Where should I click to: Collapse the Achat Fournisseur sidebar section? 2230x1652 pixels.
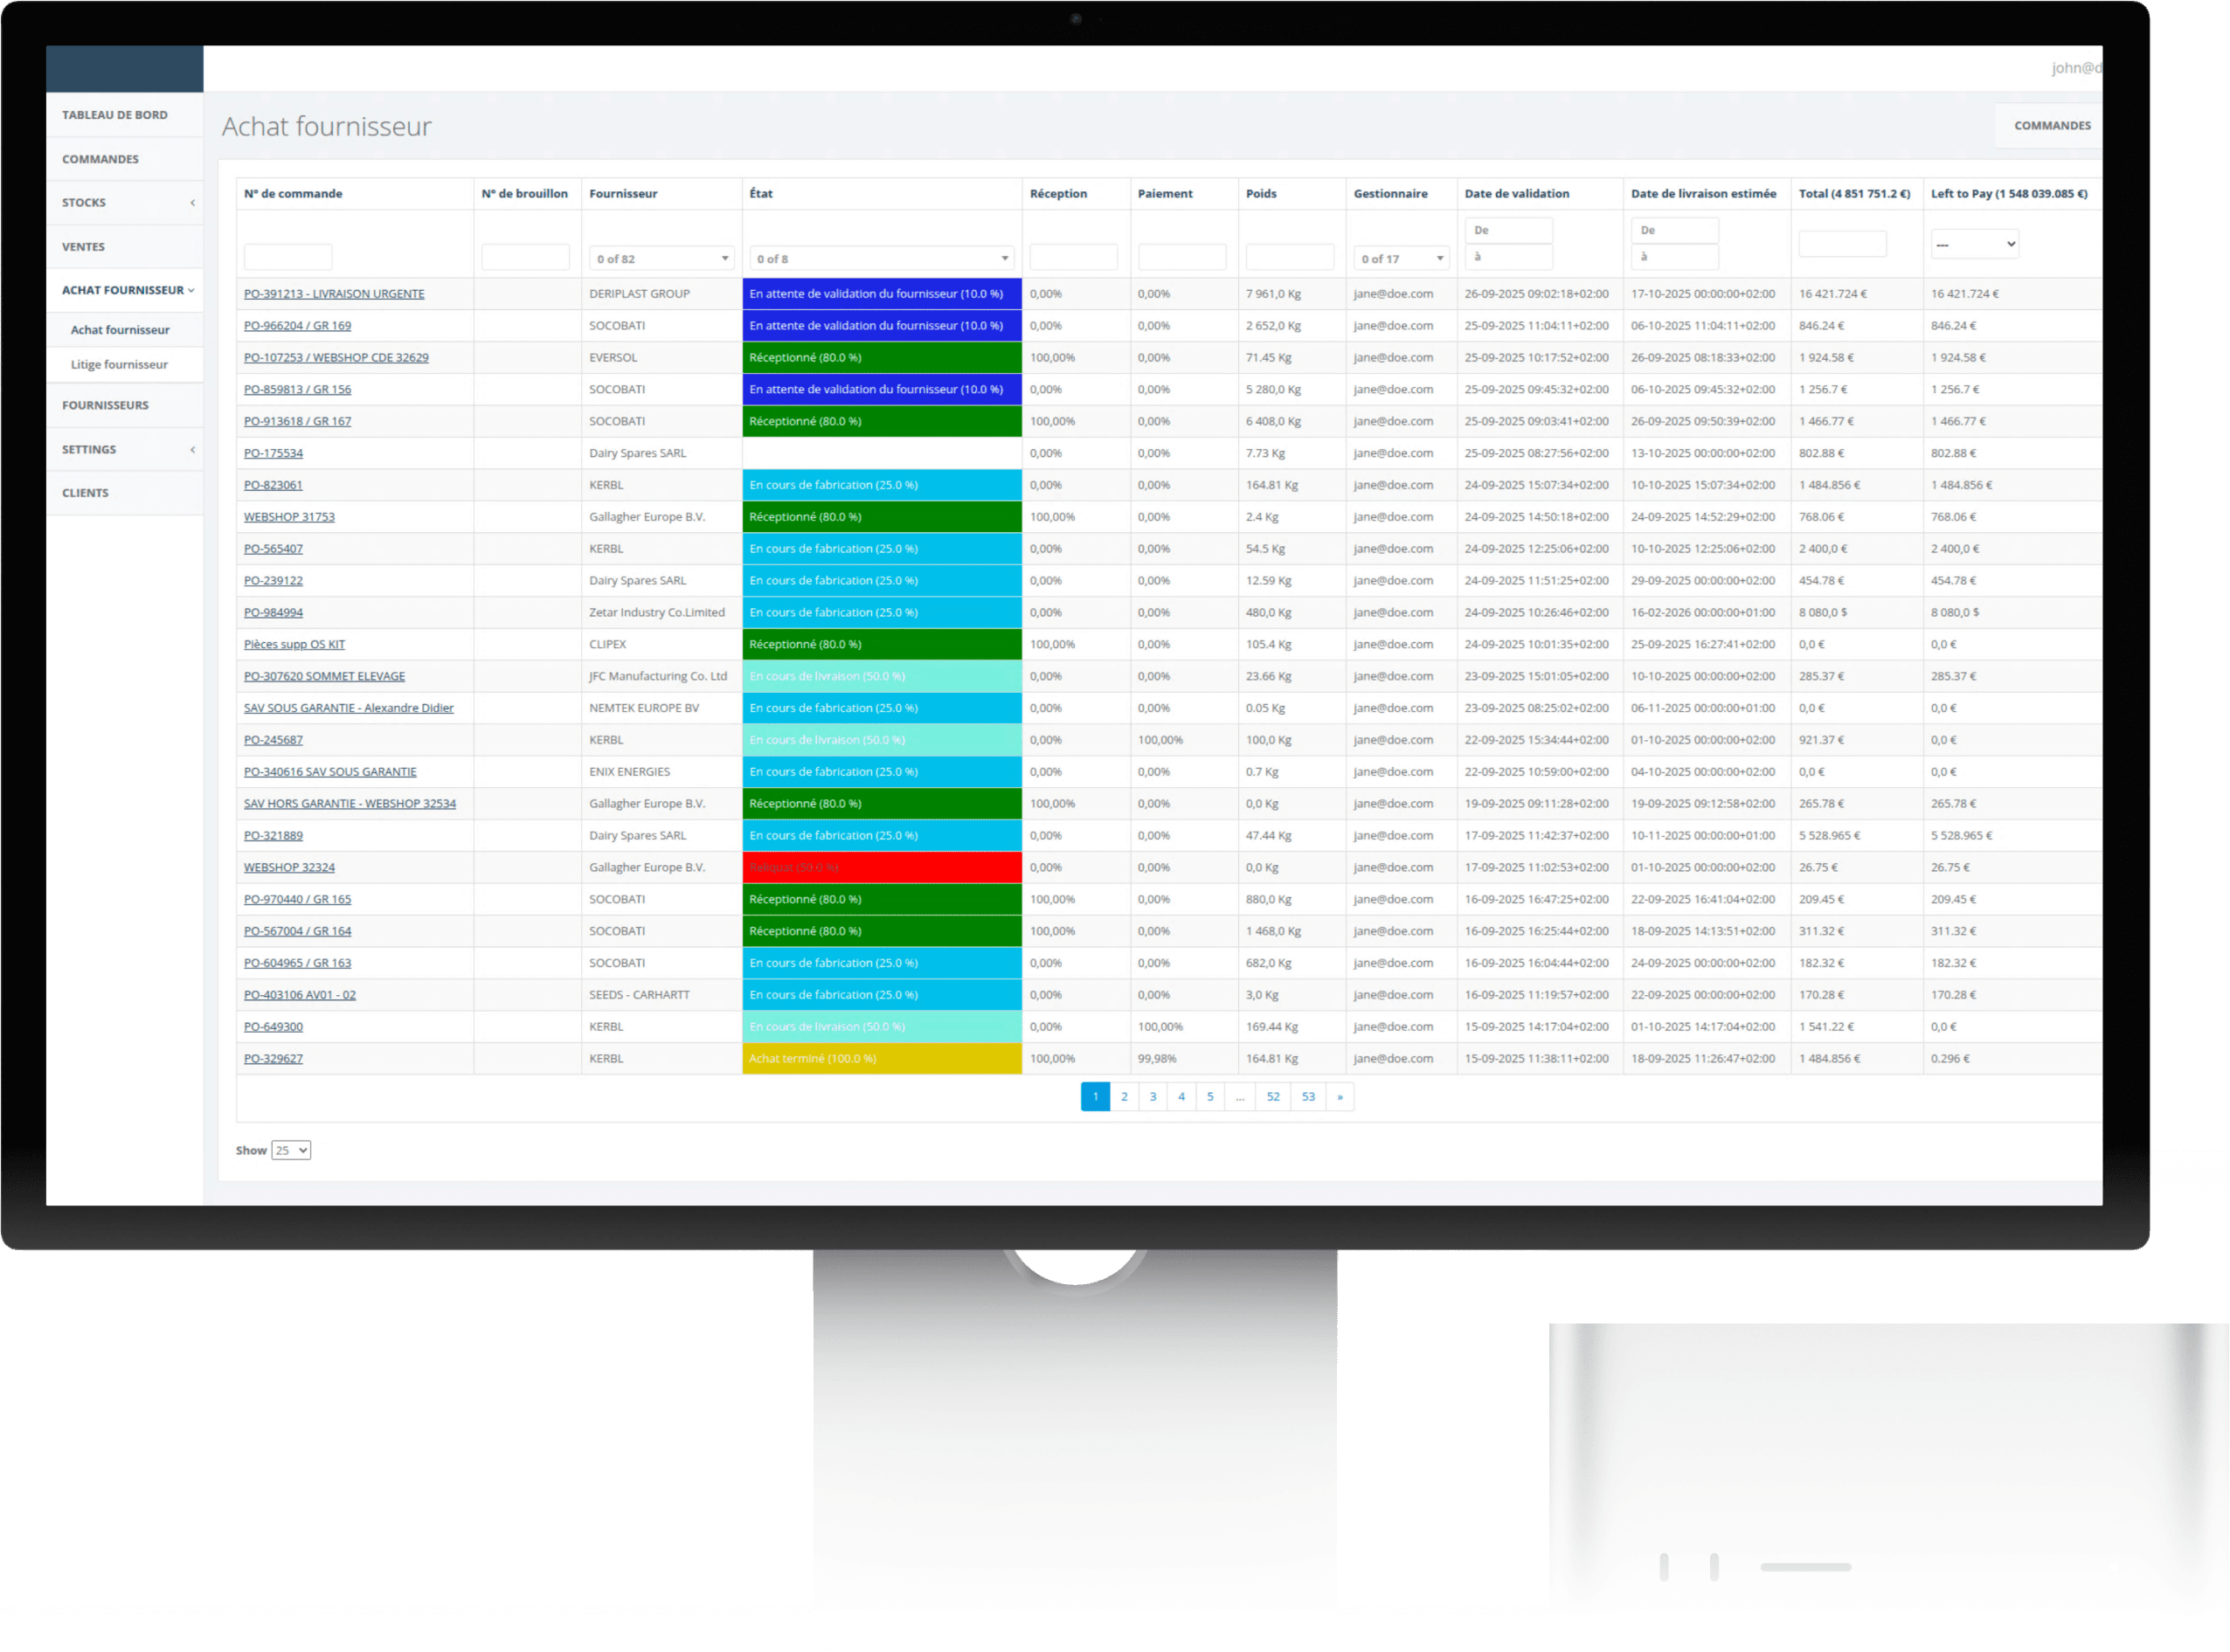191,291
